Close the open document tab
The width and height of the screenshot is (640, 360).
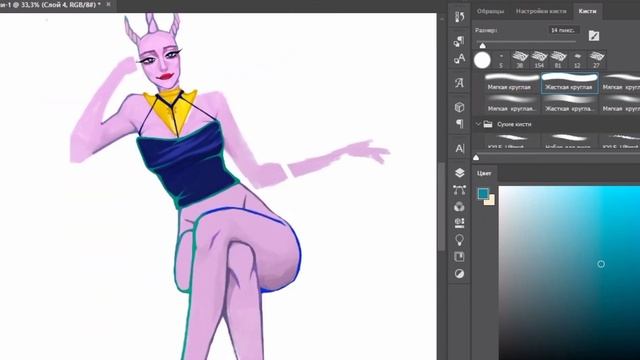108,4
